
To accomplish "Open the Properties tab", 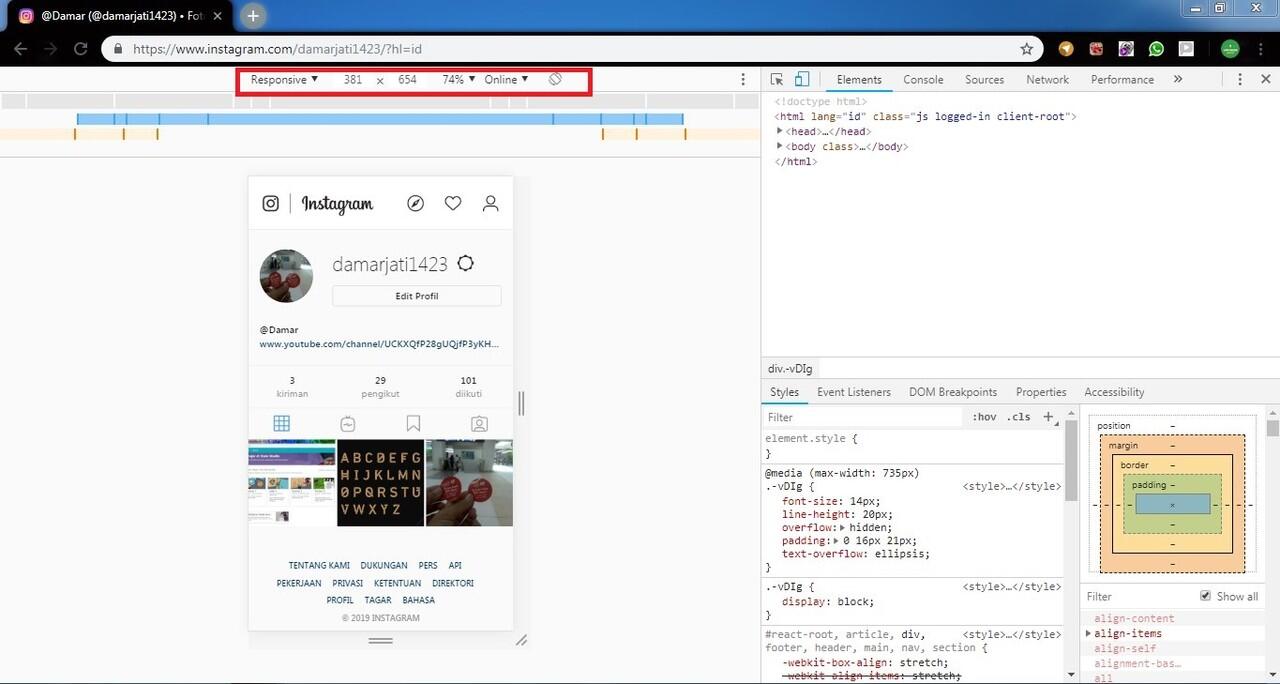I will coord(1041,392).
